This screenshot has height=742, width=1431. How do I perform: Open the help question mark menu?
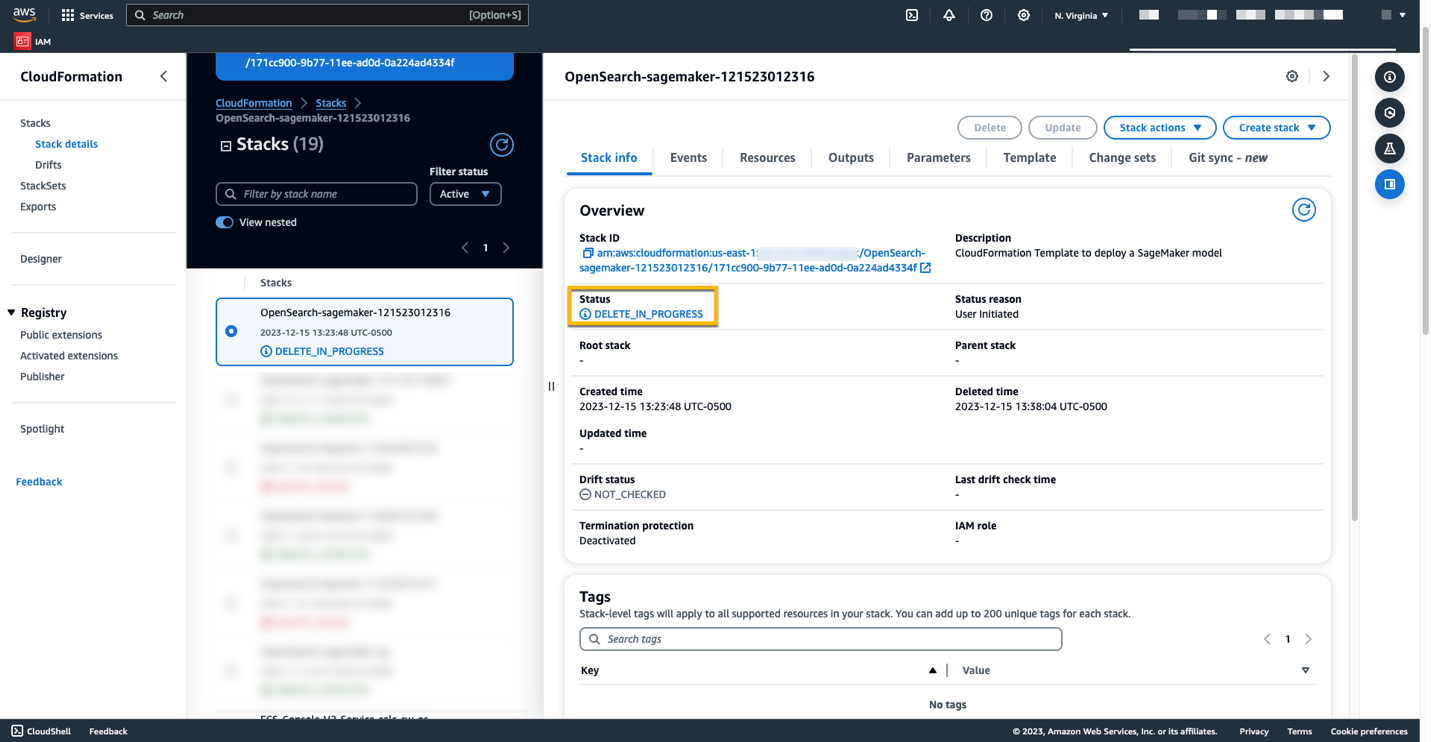pyautogui.click(x=986, y=15)
